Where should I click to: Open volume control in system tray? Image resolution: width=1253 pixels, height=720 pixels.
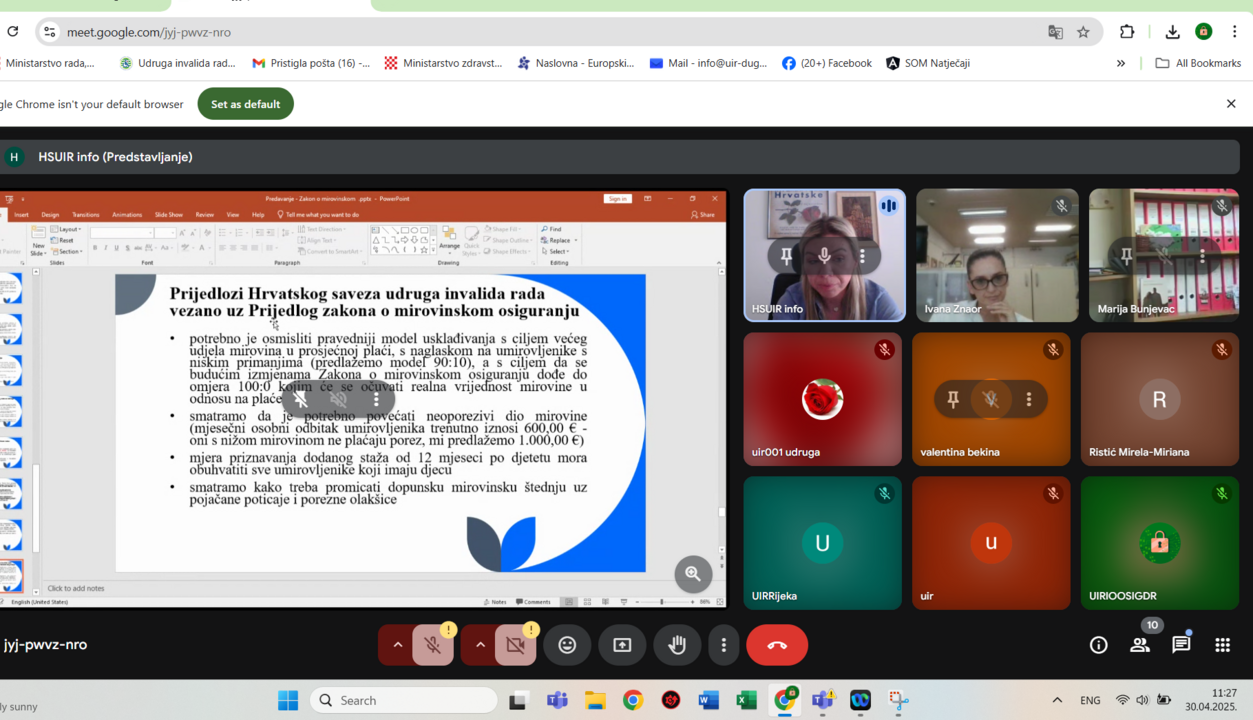coord(1142,701)
